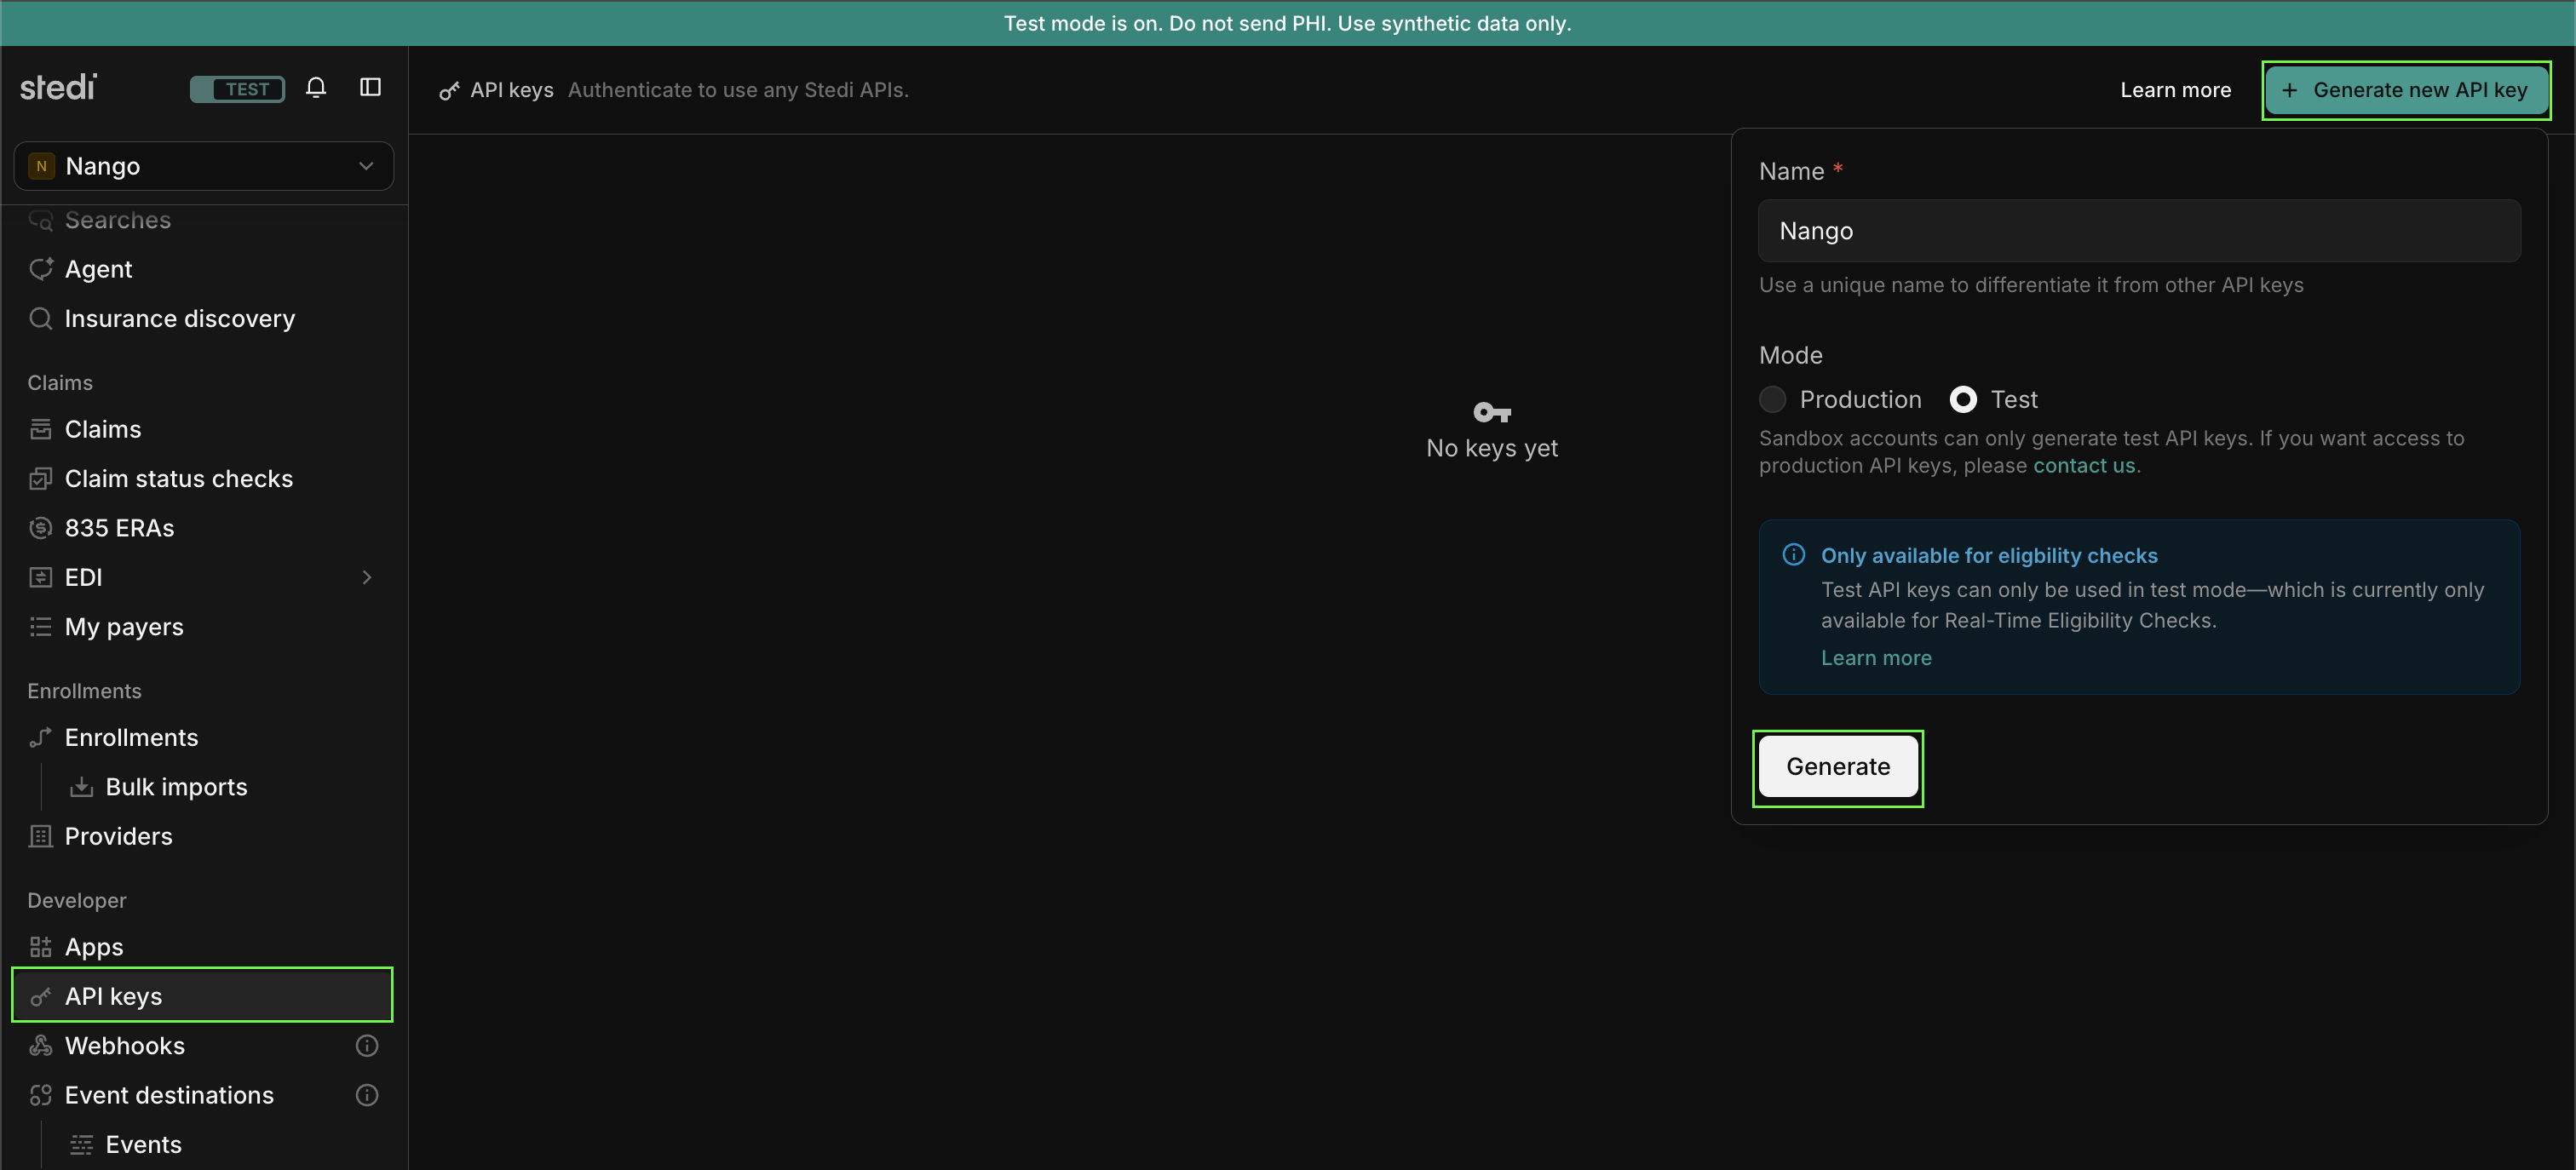This screenshot has width=2576, height=1170.
Task: Click the 'No keys yet' text
Action: [1492, 449]
